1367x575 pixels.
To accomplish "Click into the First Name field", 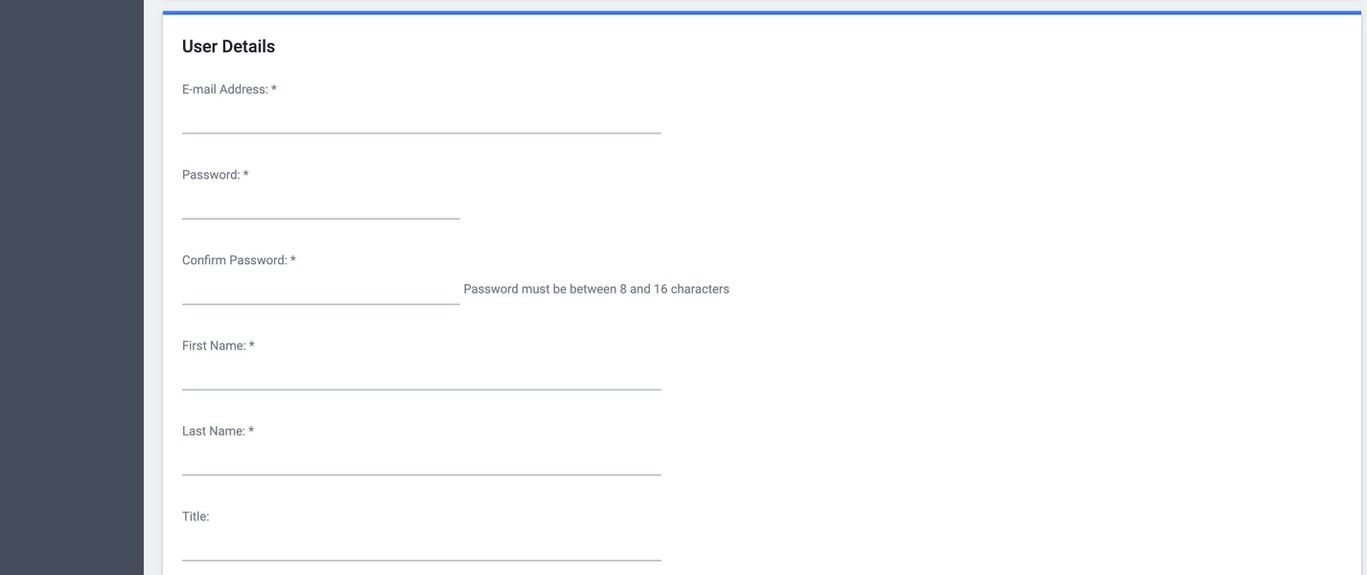I will click(421, 377).
